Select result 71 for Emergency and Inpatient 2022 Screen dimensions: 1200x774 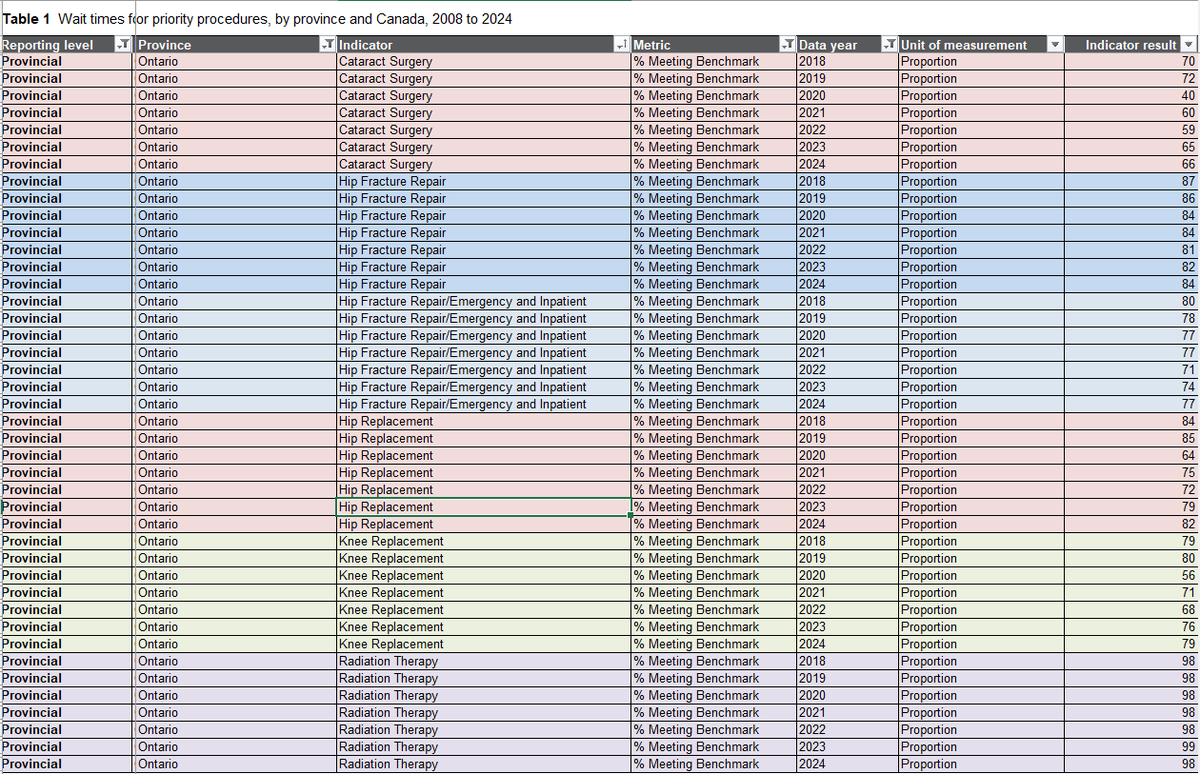click(x=1131, y=369)
